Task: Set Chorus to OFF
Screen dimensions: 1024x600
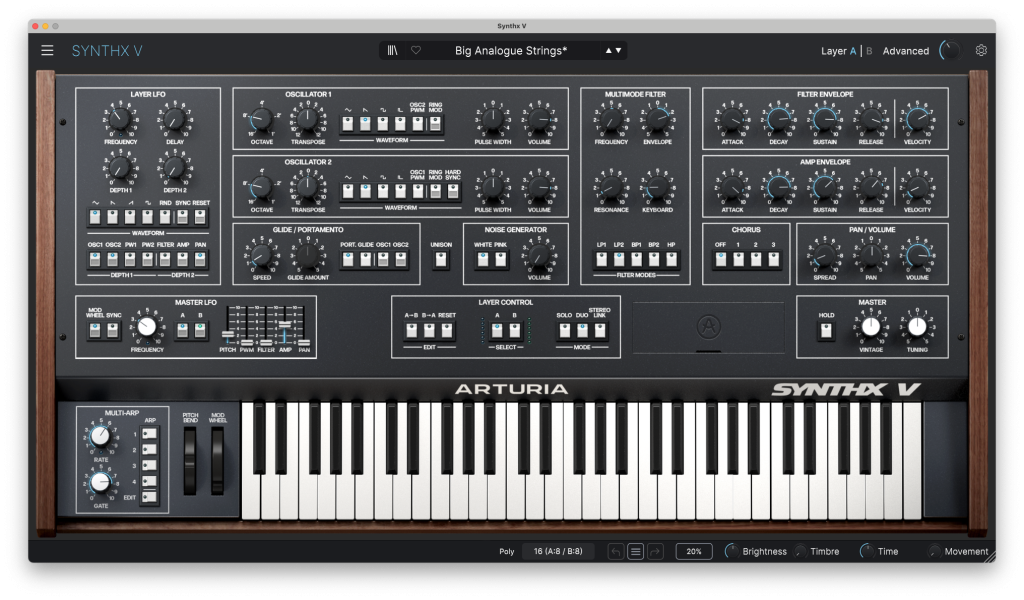Action: [x=720, y=260]
